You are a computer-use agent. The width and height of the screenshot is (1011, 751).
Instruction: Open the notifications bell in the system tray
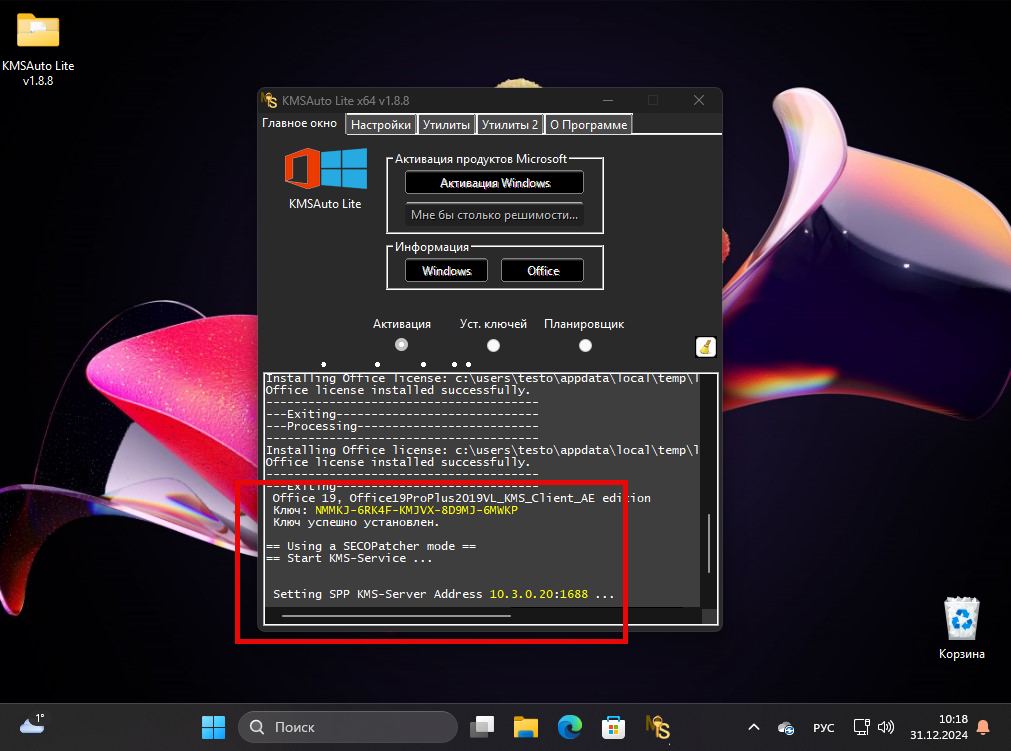[x=982, y=728]
